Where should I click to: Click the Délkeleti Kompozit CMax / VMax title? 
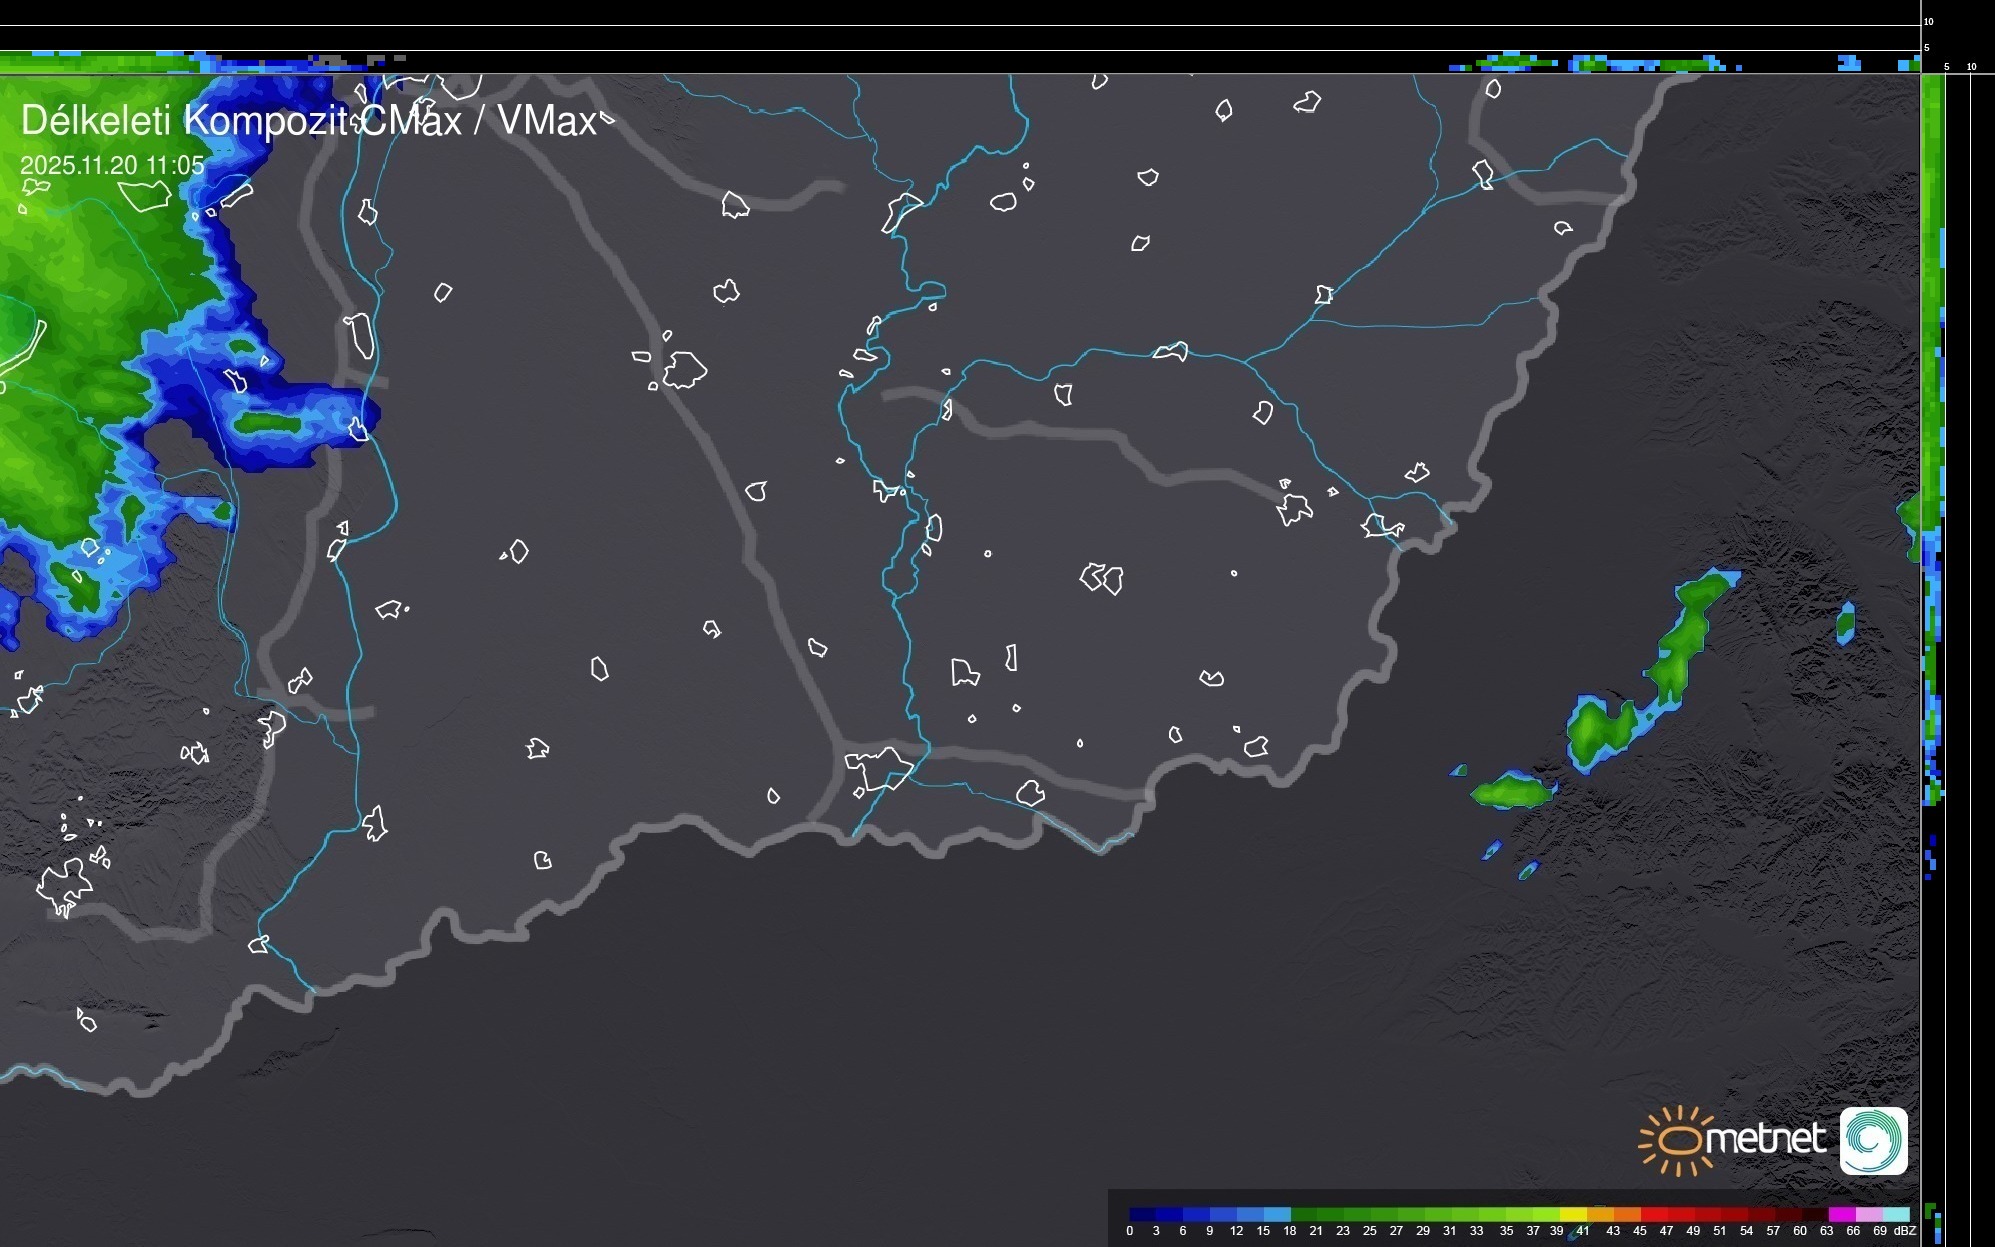click(x=308, y=121)
